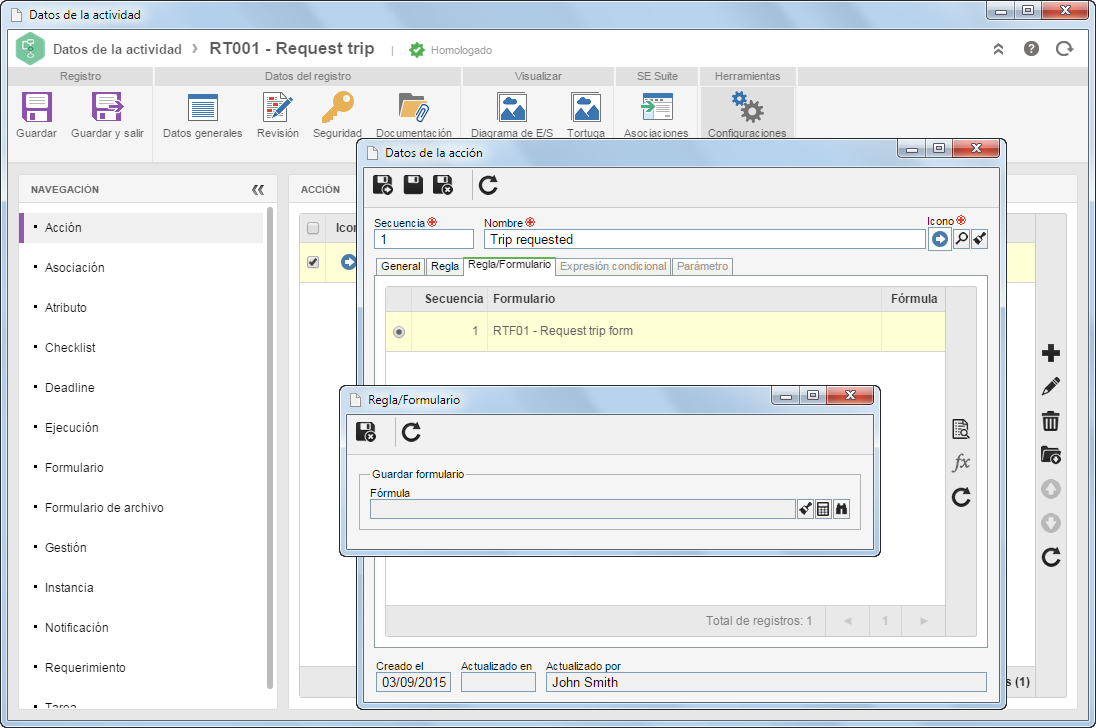Click Guardar y salir icon
Viewport: 1096px width, 728px height.
(107, 108)
